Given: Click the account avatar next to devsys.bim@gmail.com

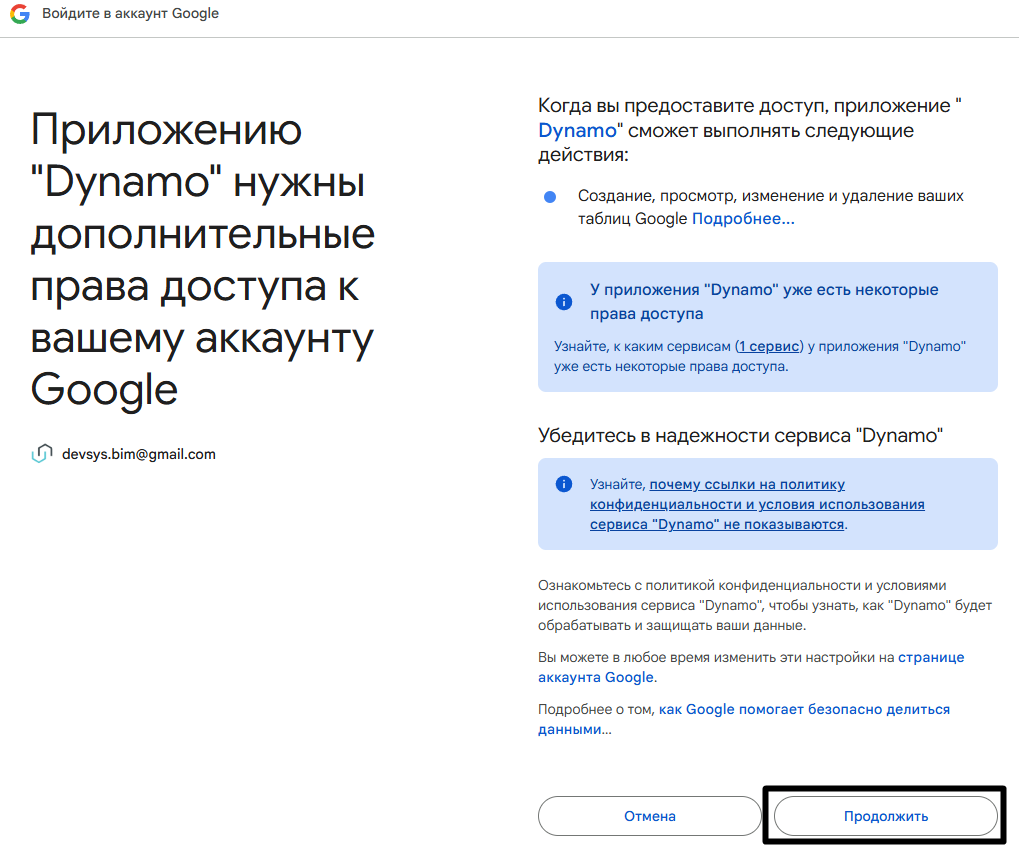Looking at the screenshot, I should (x=42, y=454).
